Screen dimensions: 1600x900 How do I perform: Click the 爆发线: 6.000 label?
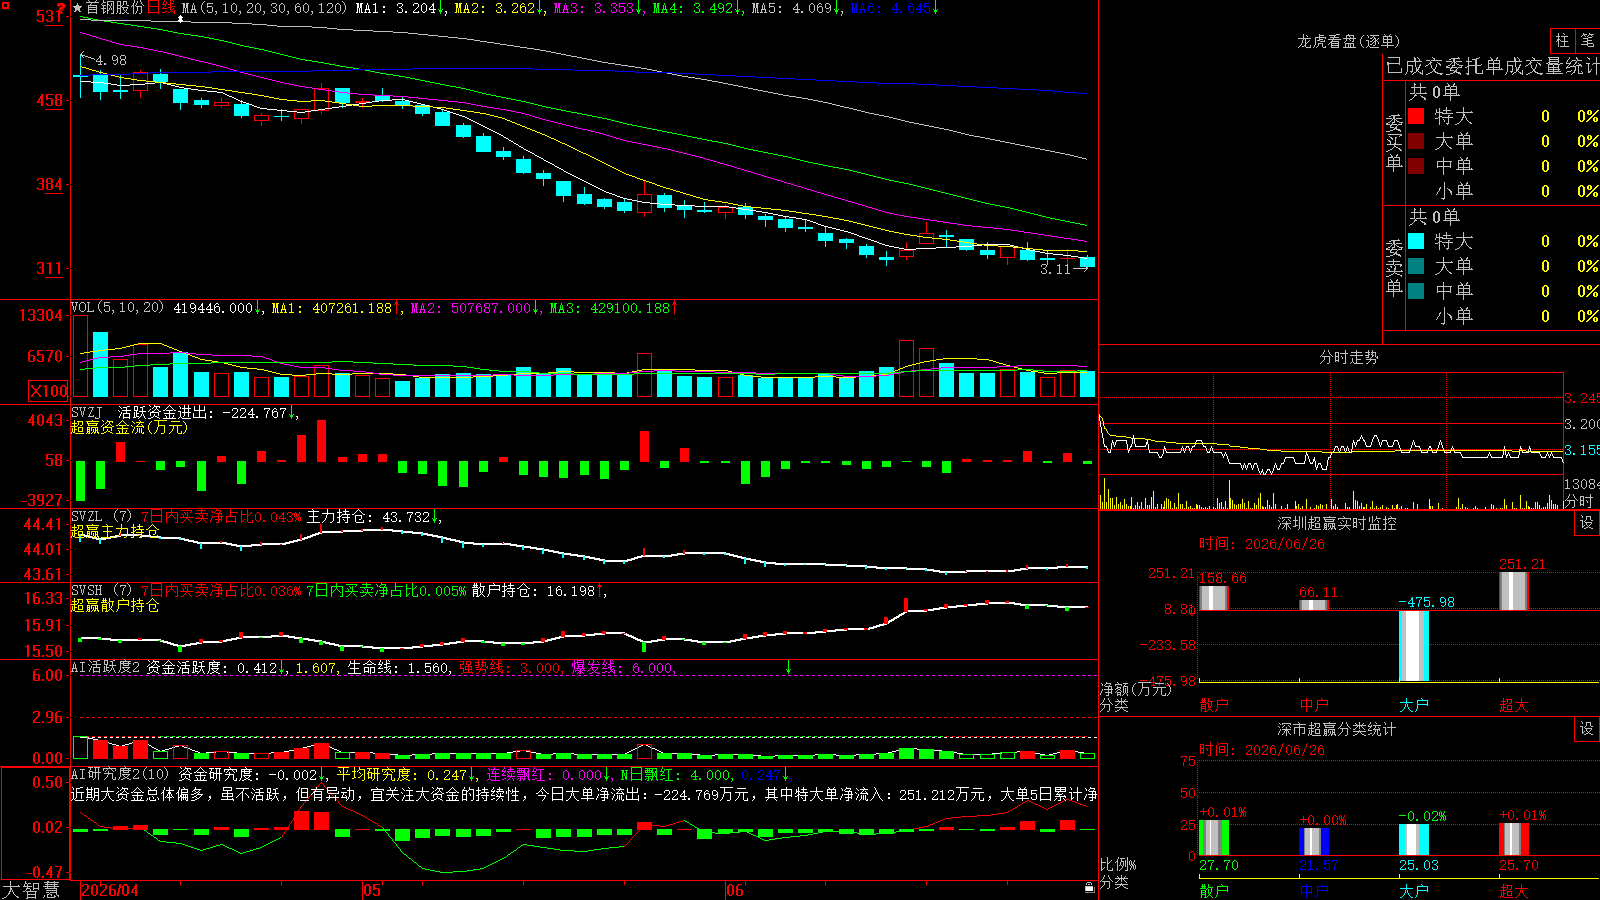[622, 667]
